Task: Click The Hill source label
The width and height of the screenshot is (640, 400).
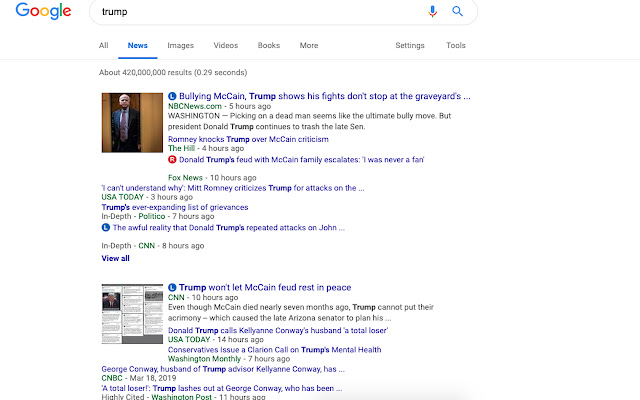Action: click(181, 148)
